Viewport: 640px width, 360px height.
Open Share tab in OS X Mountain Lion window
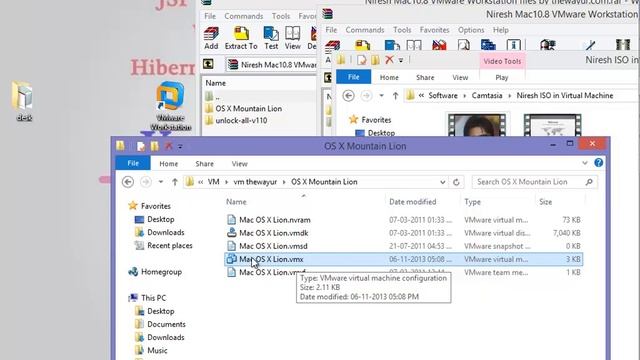click(204, 164)
